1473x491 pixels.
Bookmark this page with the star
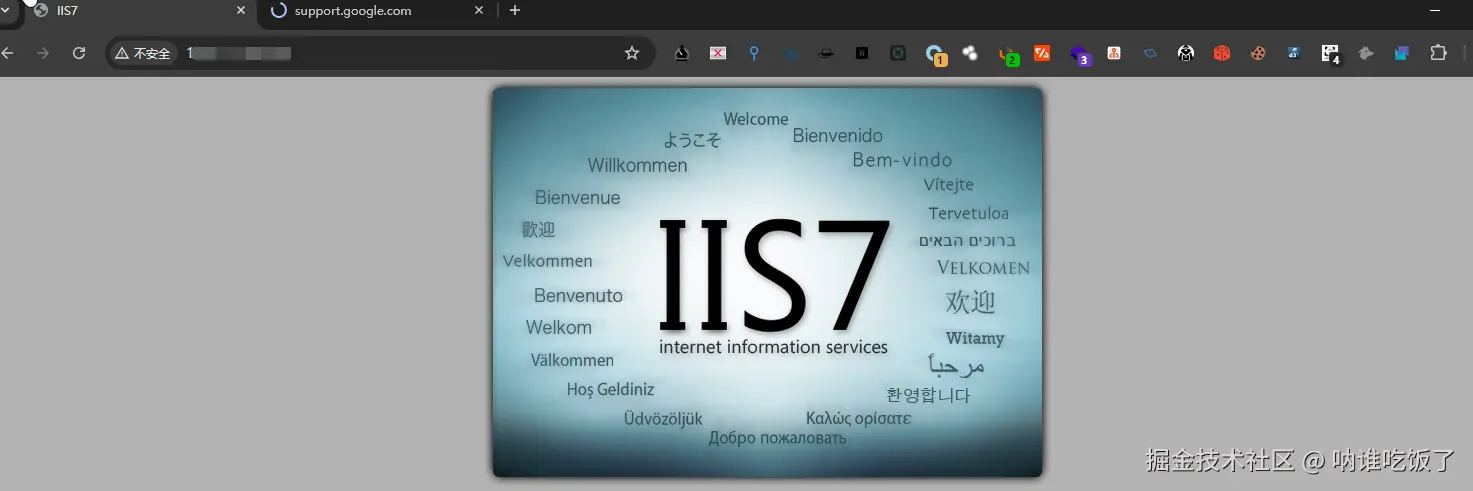point(632,53)
